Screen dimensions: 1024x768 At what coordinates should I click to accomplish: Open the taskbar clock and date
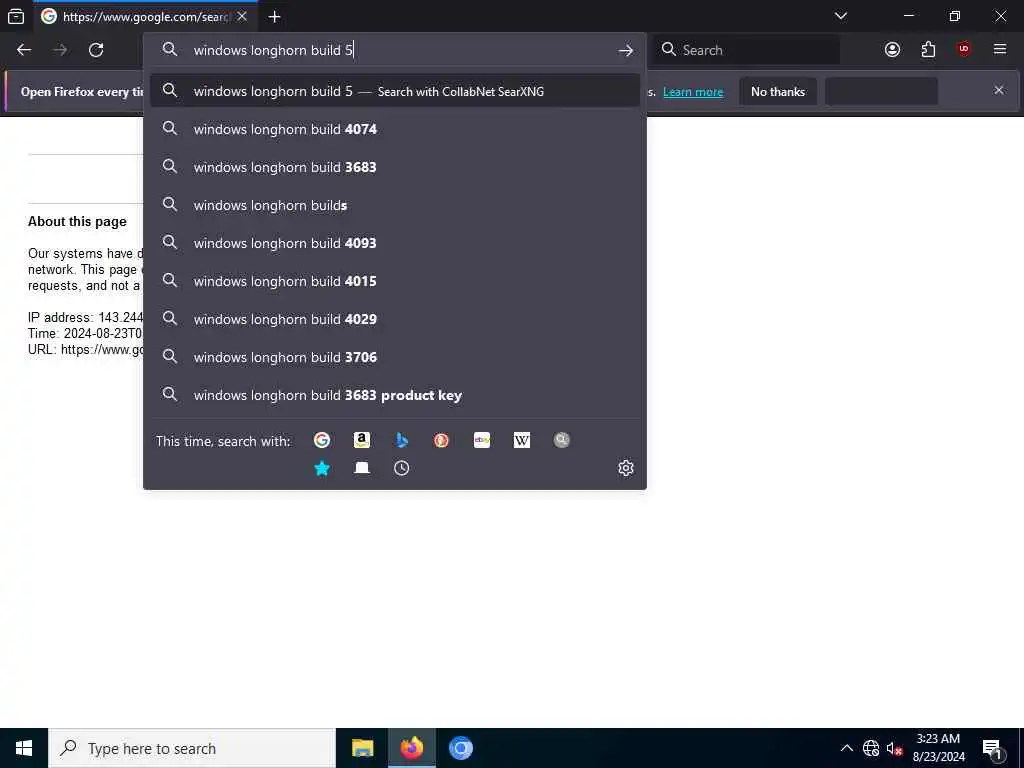coord(938,748)
